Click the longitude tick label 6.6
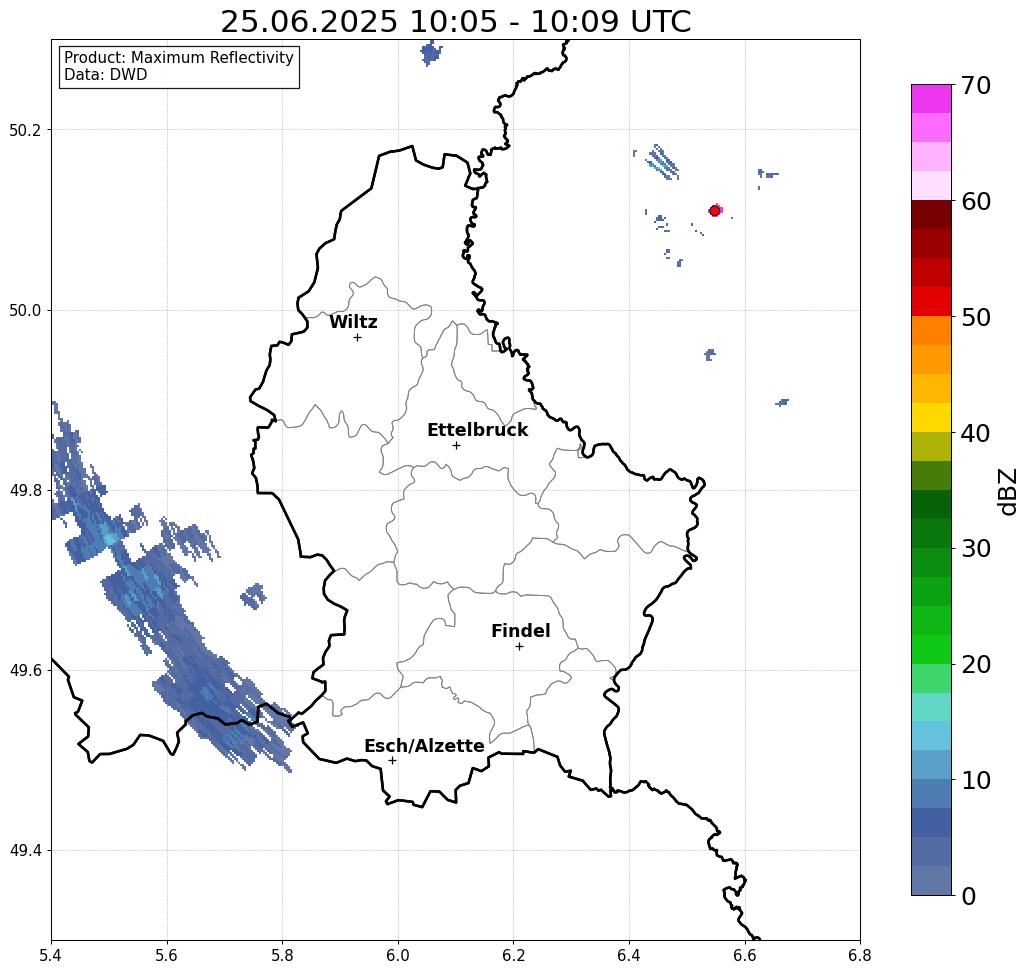This screenshot has height=973, width=1029. 745,955
